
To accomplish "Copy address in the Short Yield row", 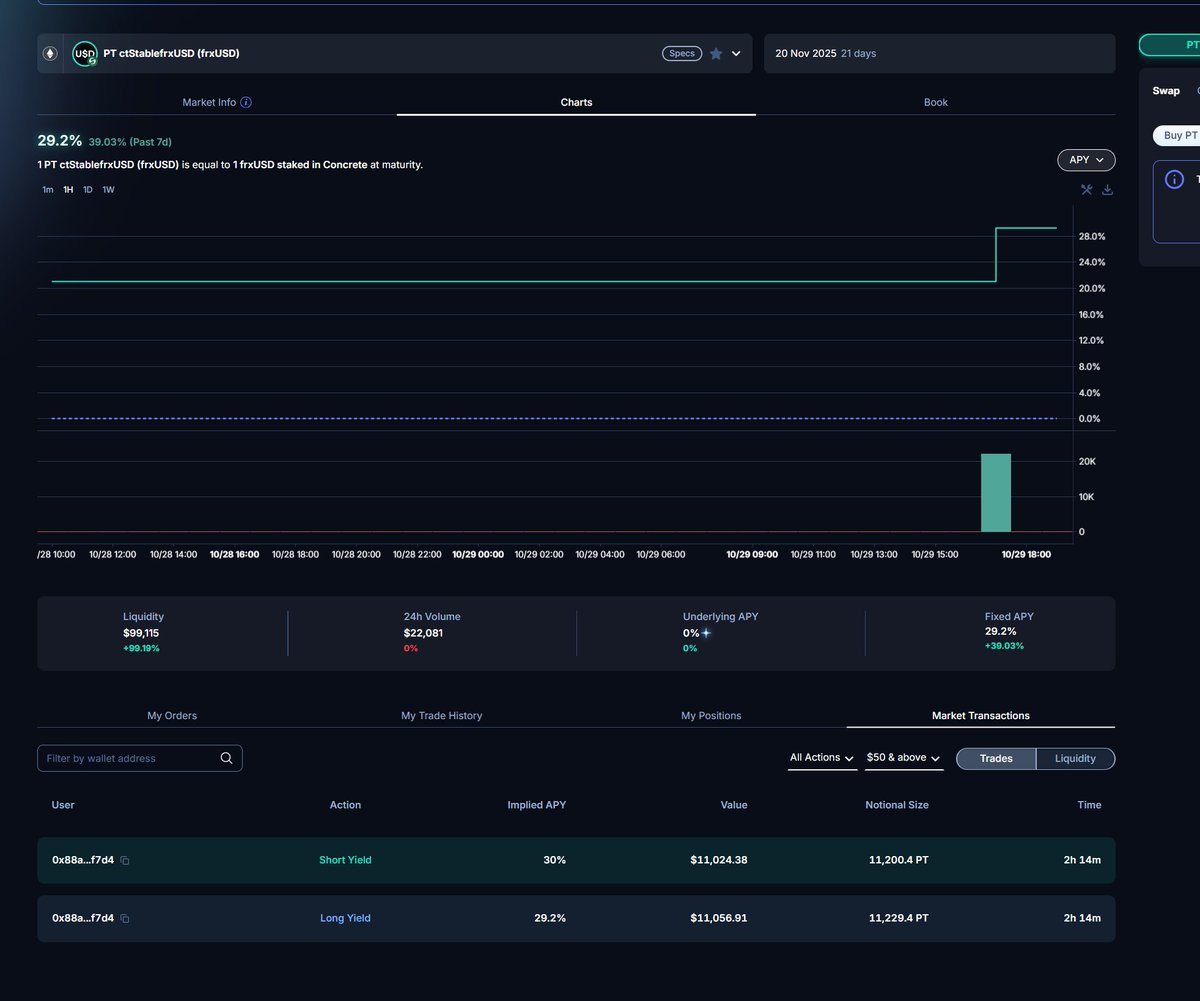I will [x=125, y=861].
